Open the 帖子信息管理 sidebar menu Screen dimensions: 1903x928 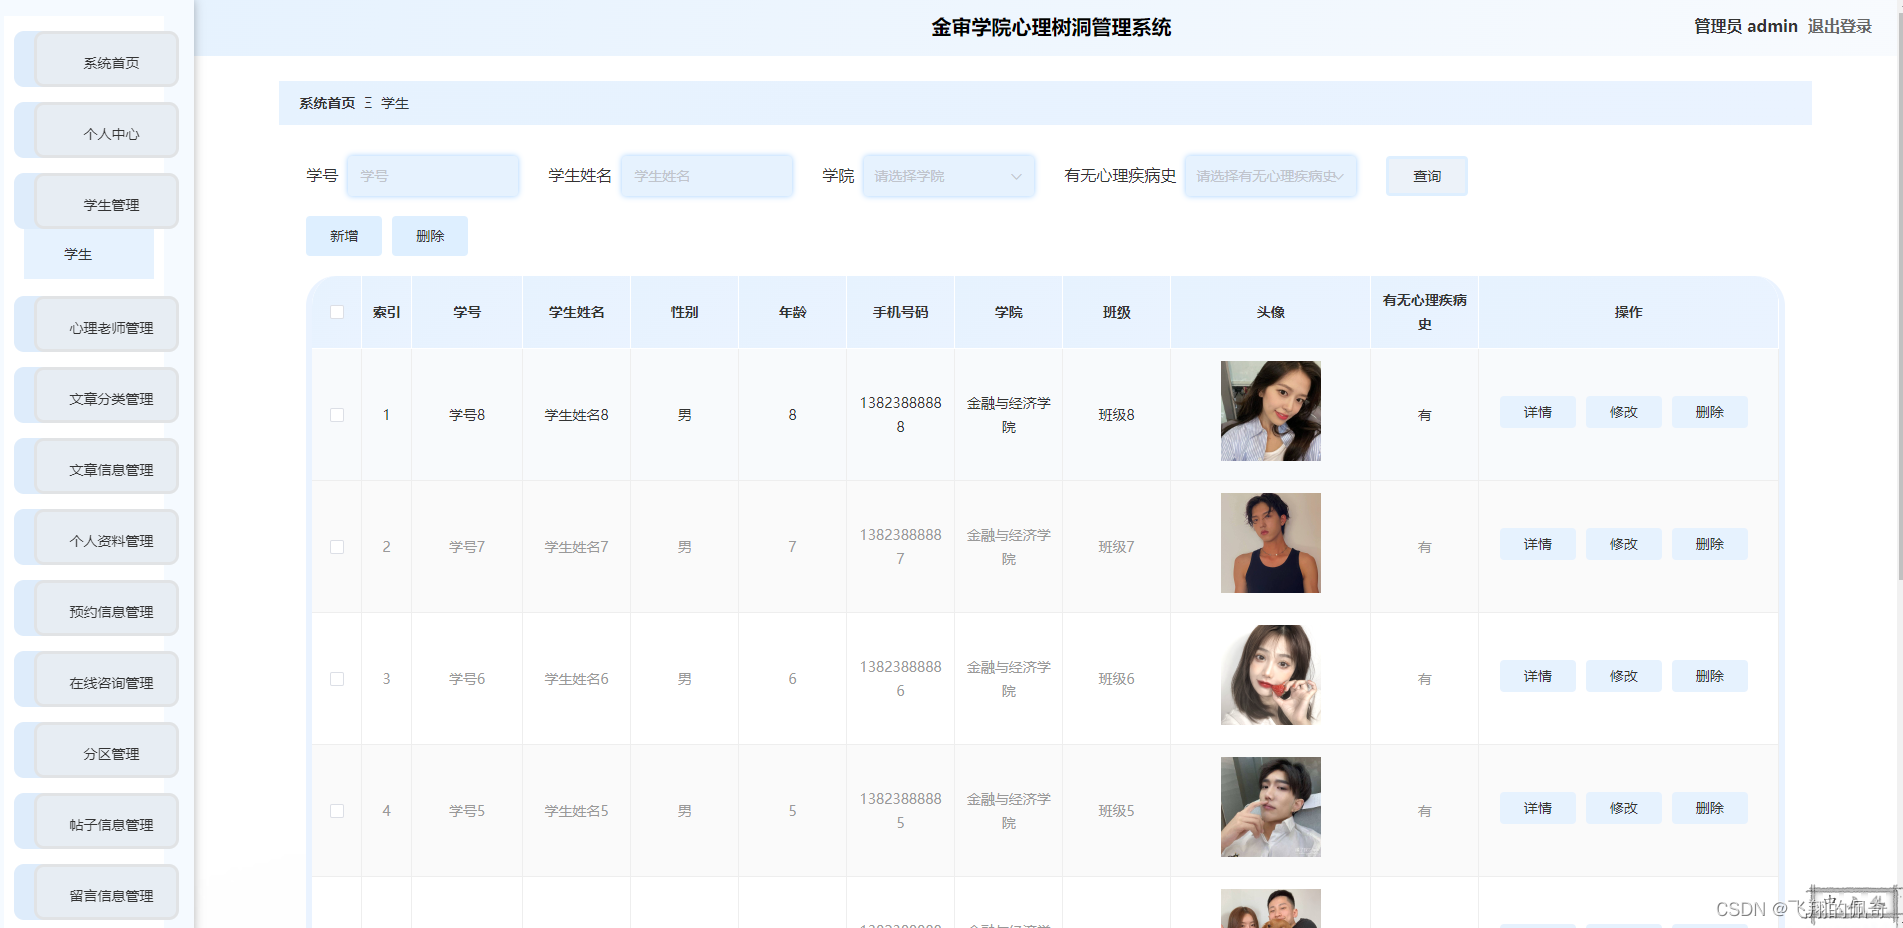point(97,822)
